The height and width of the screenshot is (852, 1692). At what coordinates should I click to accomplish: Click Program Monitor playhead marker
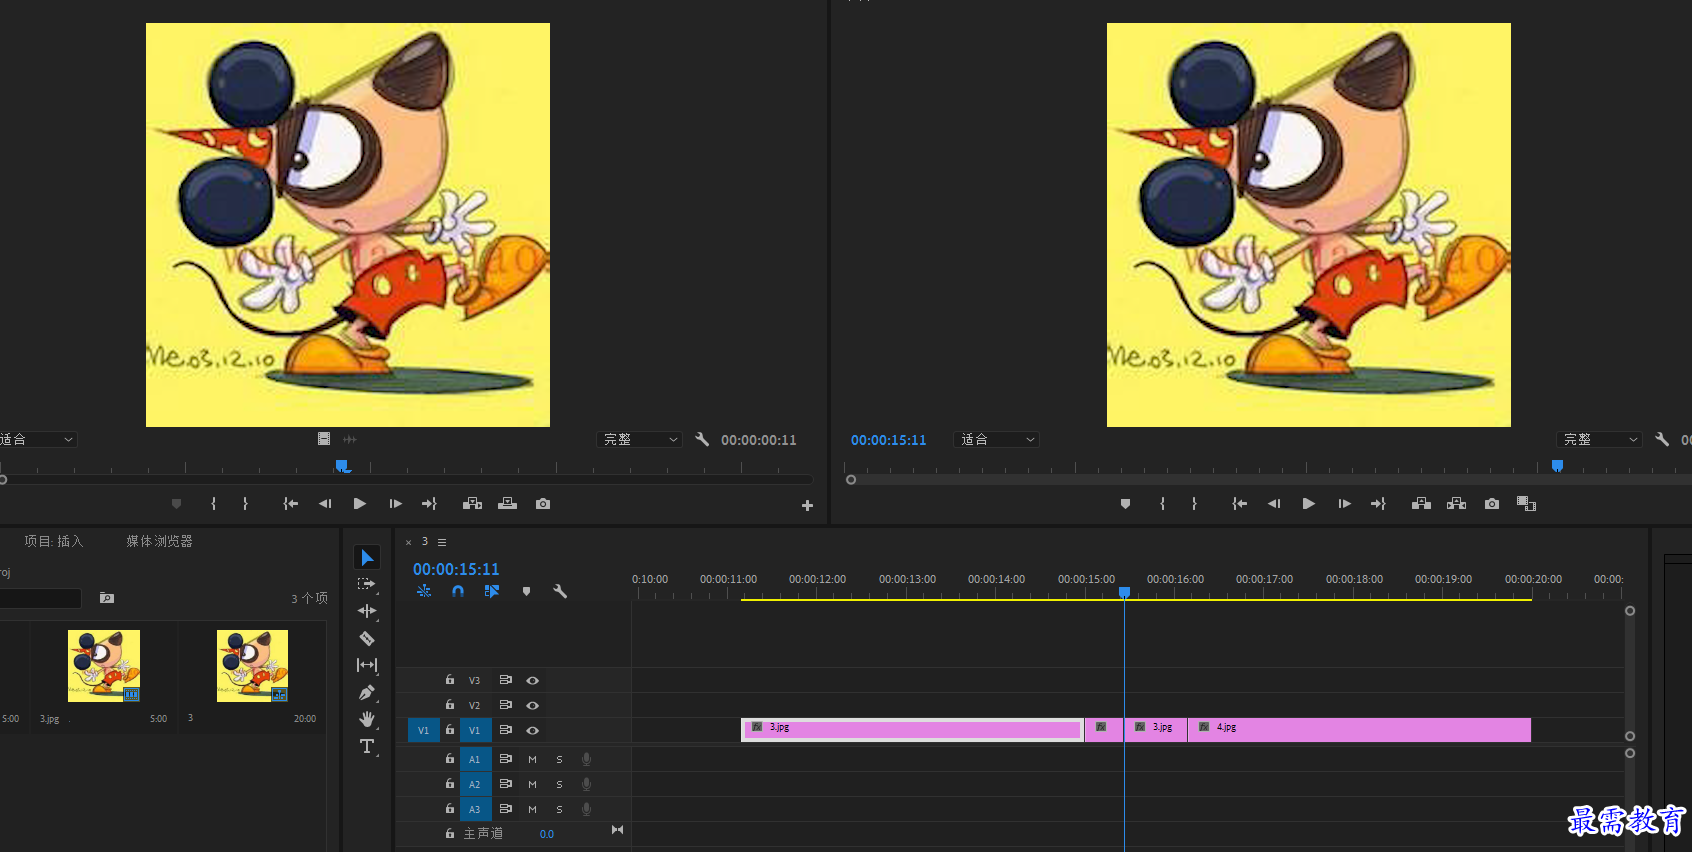[x=1557, y=466]
